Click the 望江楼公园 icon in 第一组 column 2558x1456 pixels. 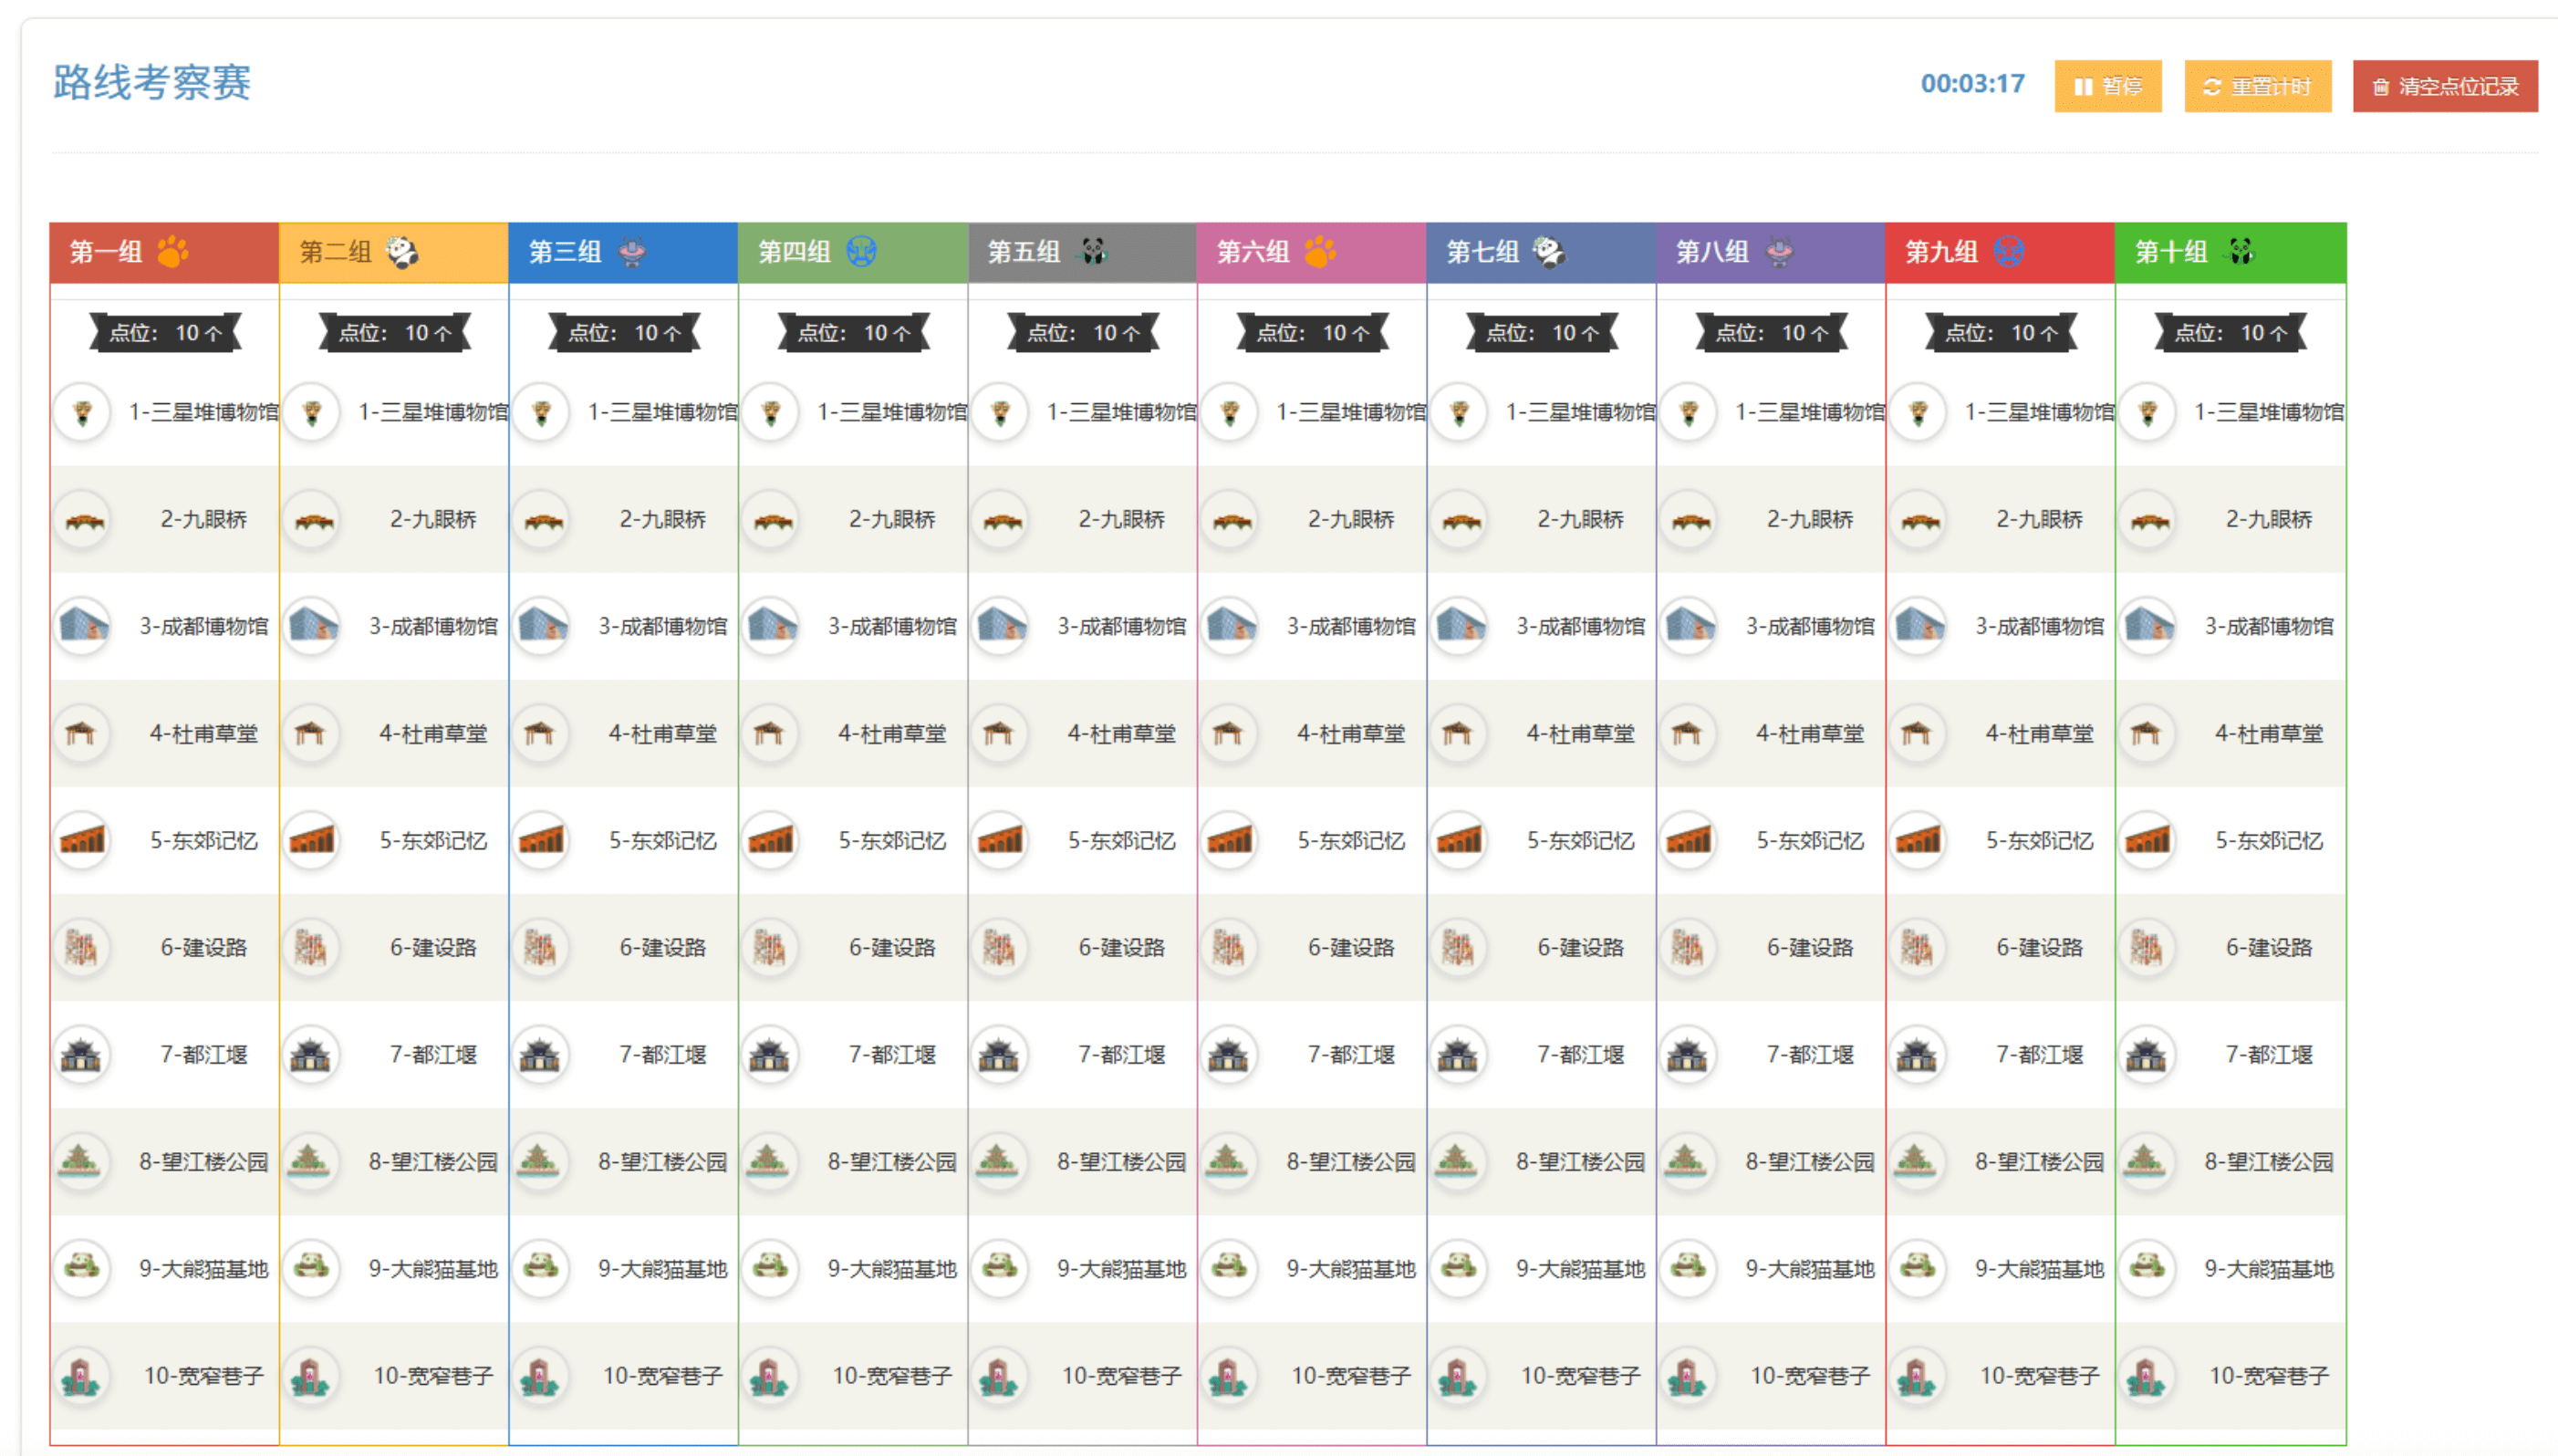pos(82,1161)
